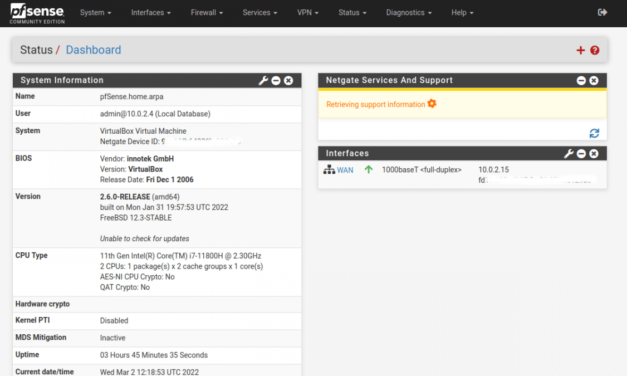Open the Services menu
The image size is (627, 376).
[260, 13]
